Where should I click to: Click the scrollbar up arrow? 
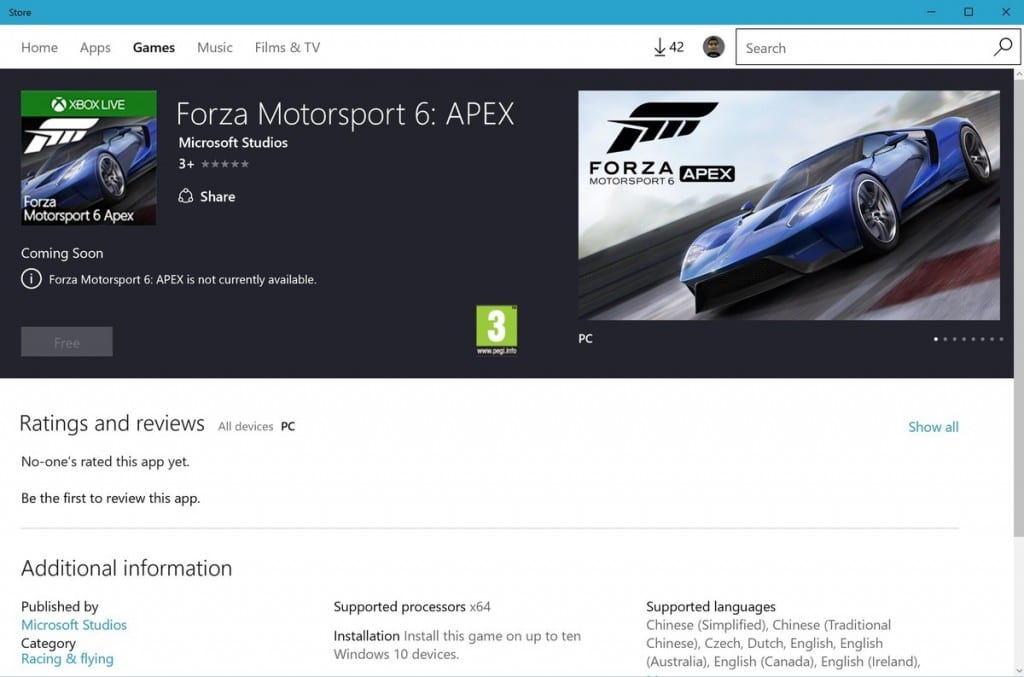click(x=1019, y=74)
